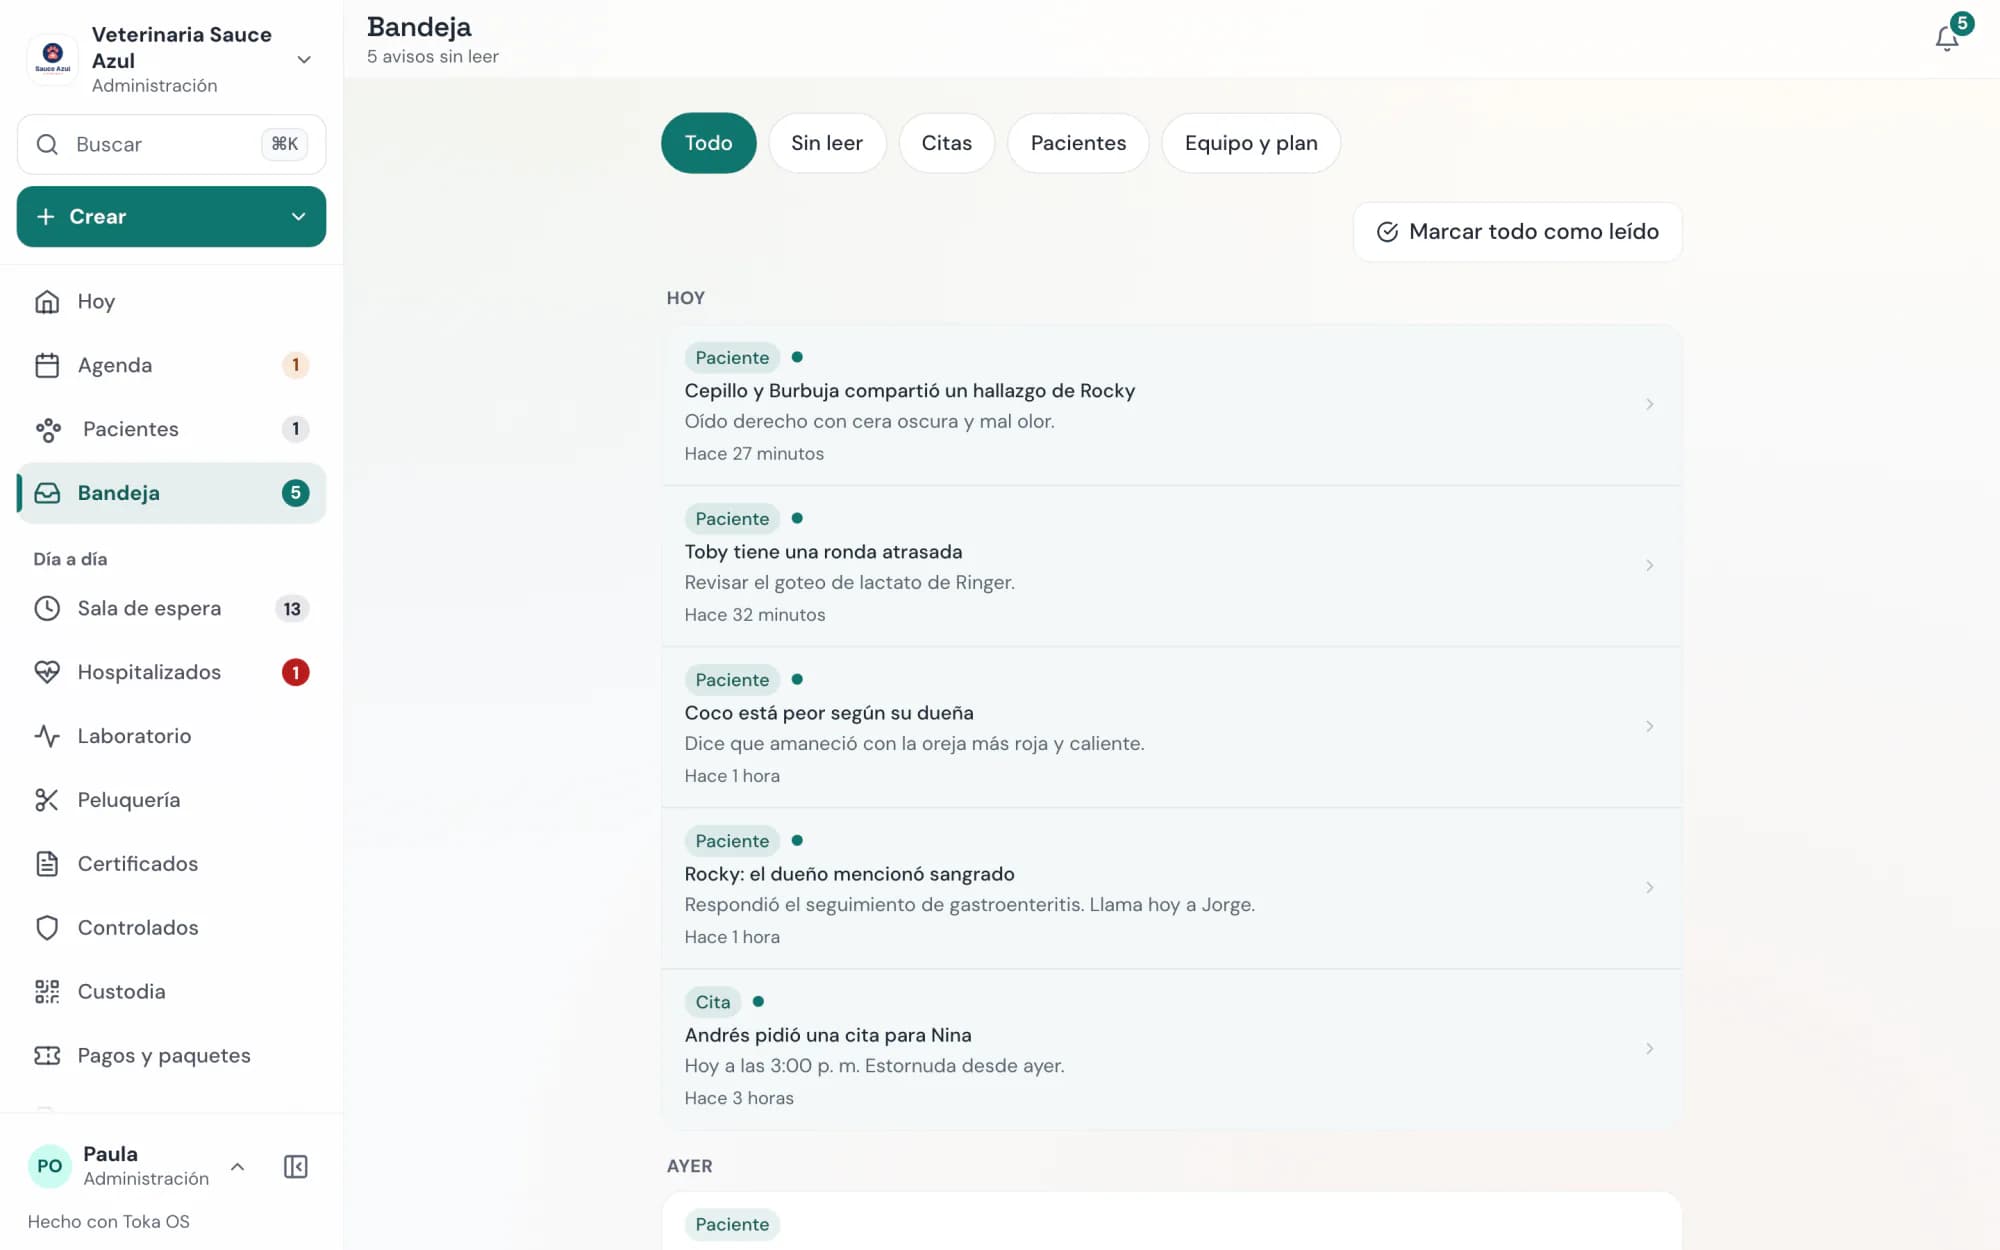
Task: Click the Cita tag label
Action: [713, 1002]
